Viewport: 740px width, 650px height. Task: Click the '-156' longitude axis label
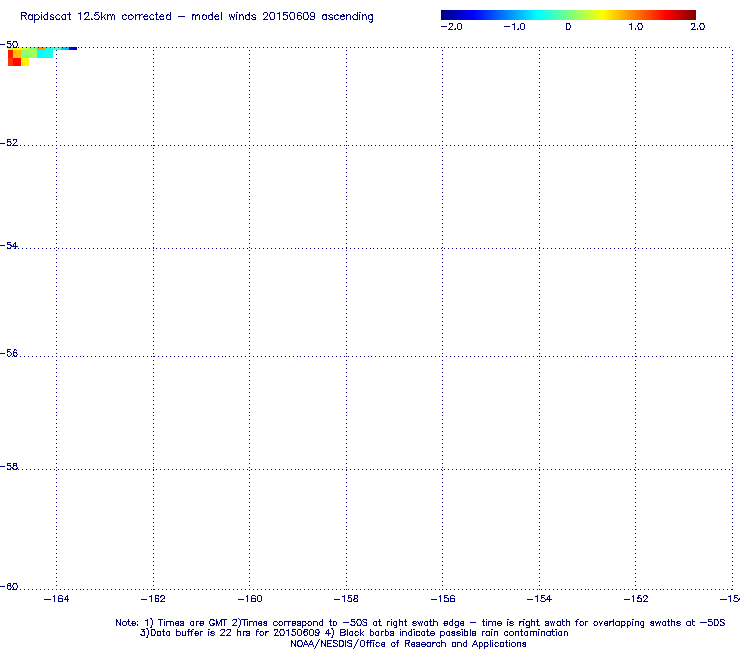(x=443, y=599)
